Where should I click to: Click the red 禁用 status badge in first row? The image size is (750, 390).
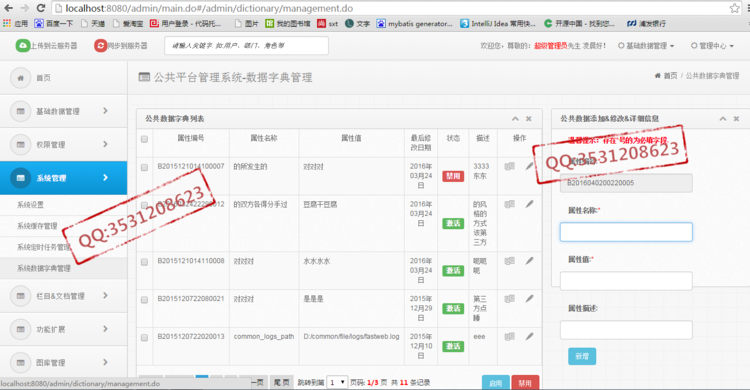click(x=453, y=176)
